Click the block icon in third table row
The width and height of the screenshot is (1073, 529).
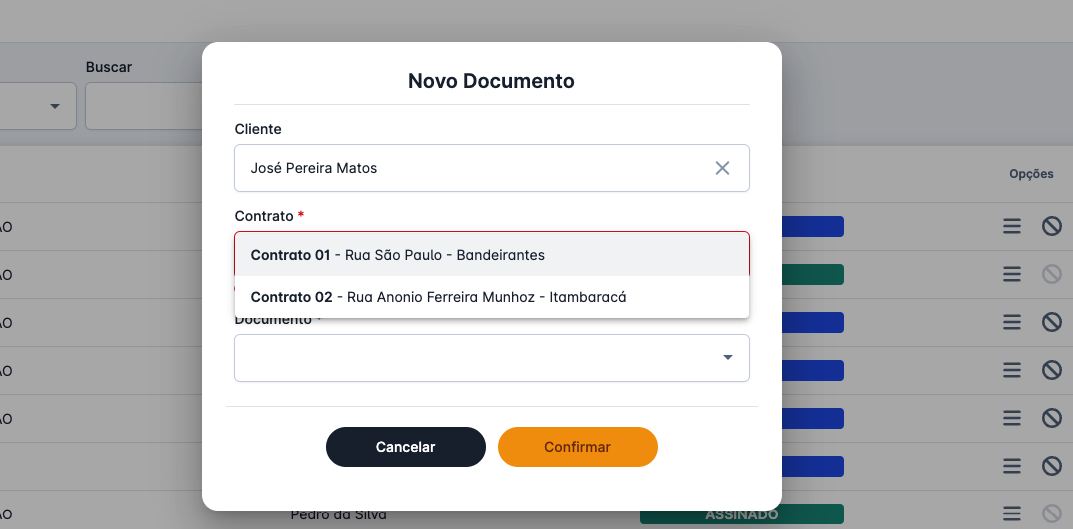pos(1051,322)
